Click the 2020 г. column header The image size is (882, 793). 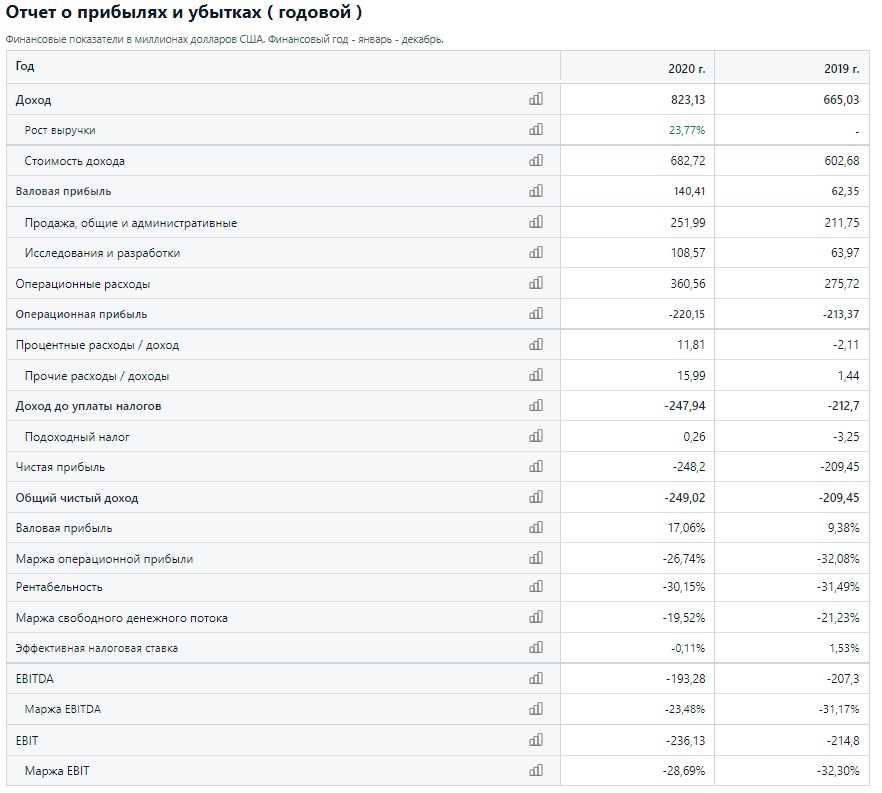pyautogui.click(x=686, y=69)
